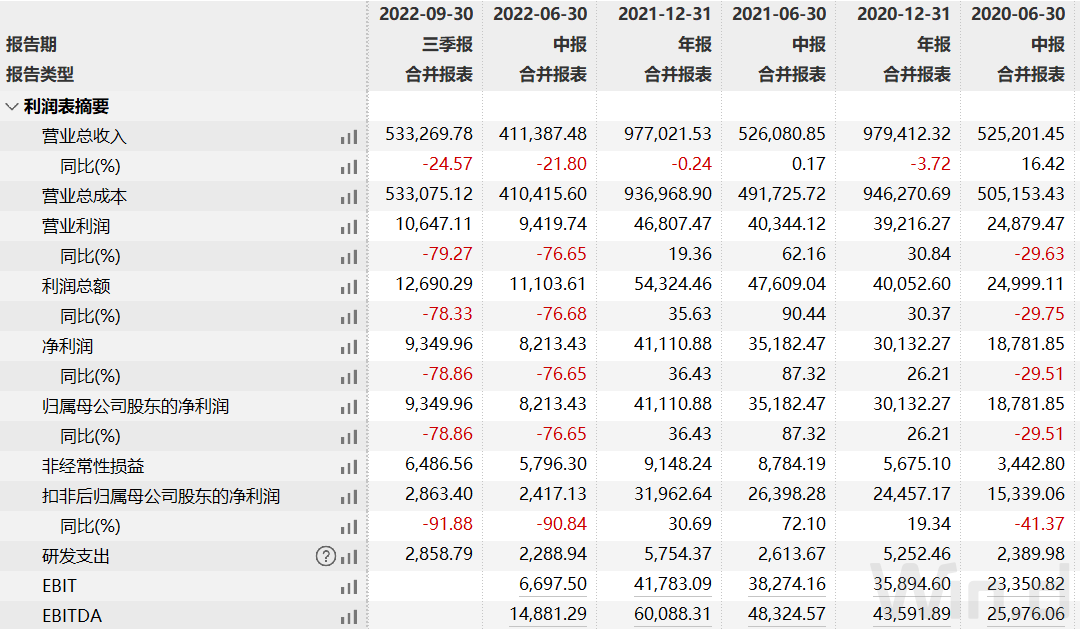
Task: Click the help icon beside 研发支出
Action: coord(326,556)
